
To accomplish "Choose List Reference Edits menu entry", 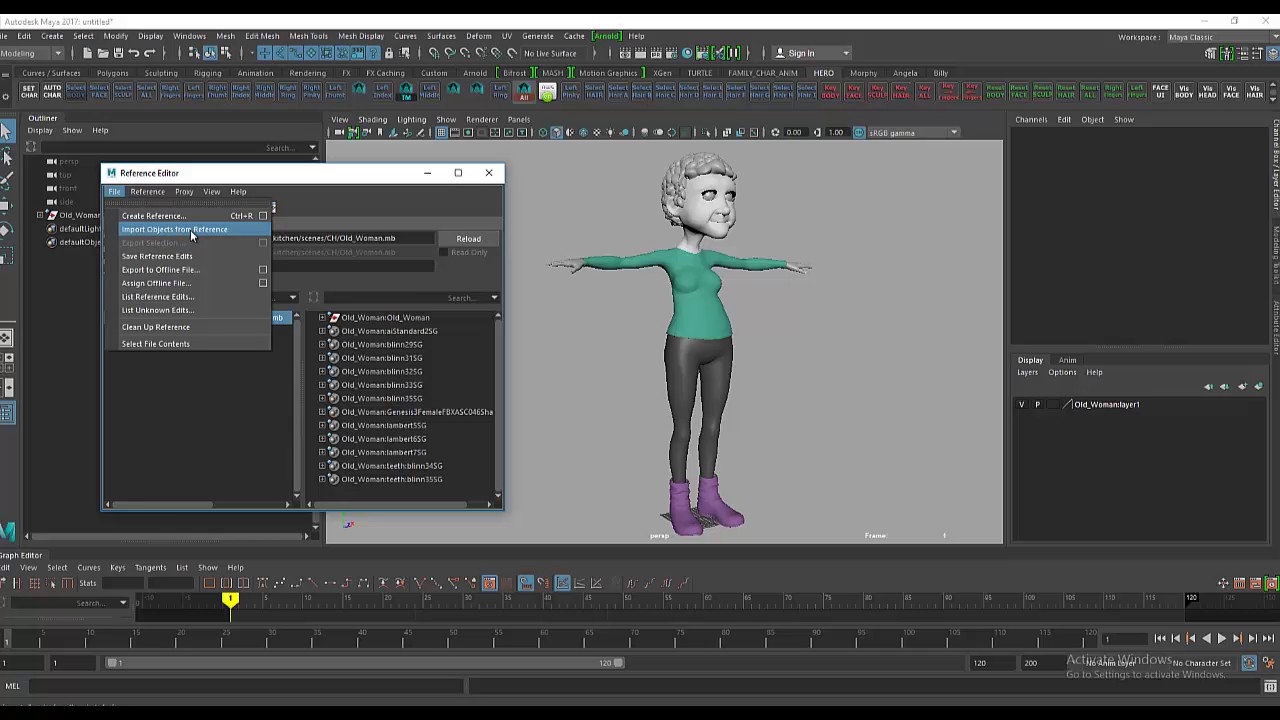I will tap(158, 297).
